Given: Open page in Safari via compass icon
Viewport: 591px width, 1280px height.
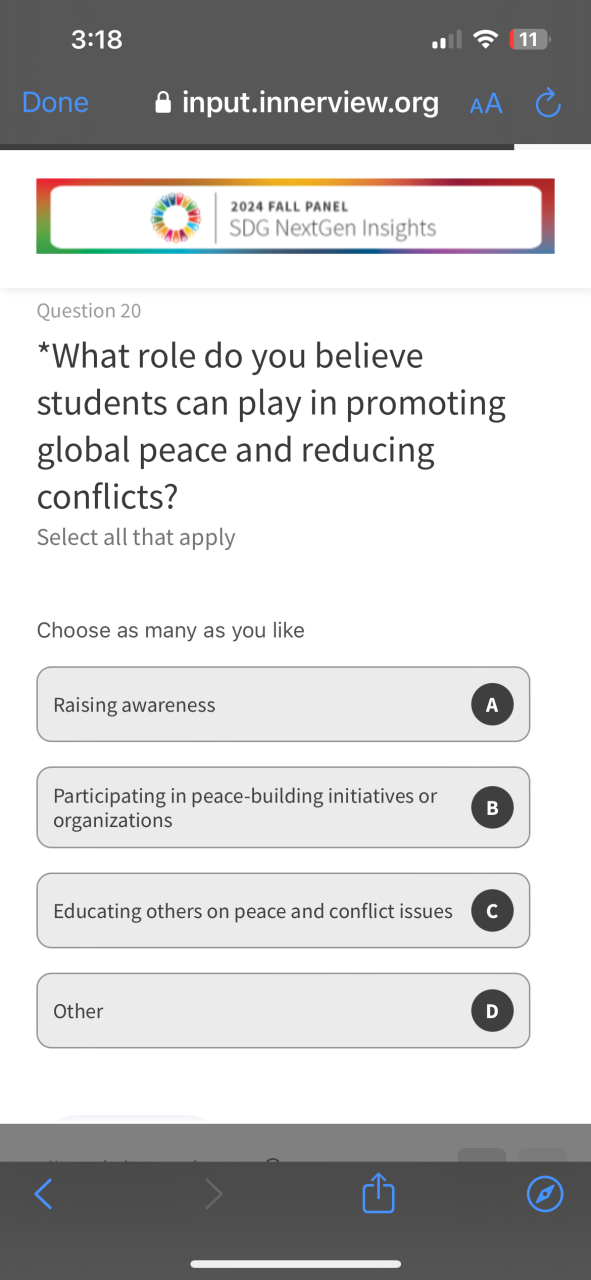Looking at the screenshot, I should [545, 1193].
